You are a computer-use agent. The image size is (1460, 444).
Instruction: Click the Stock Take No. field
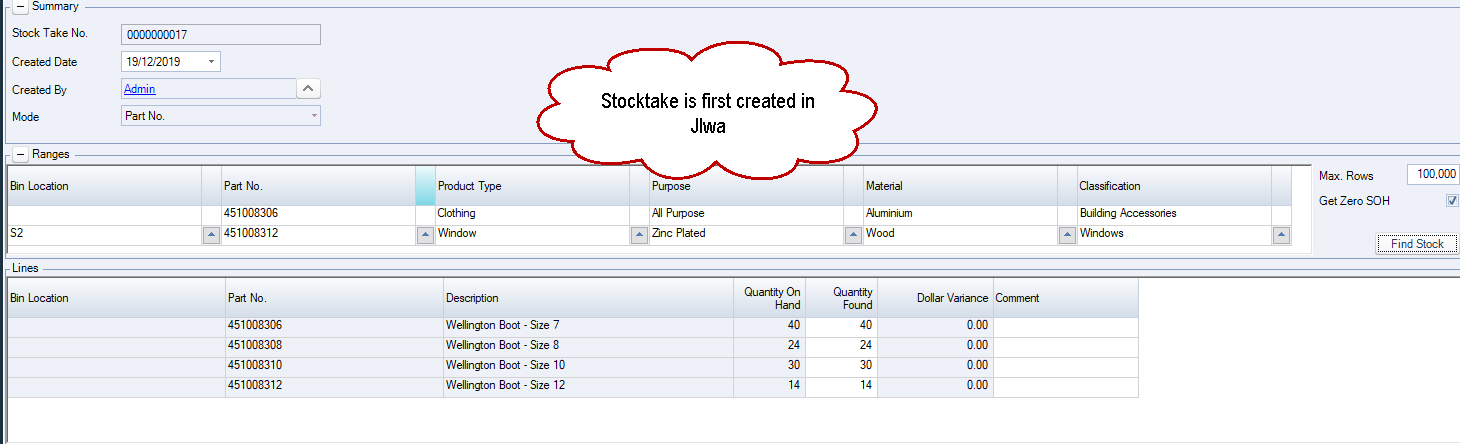pyautogui.click(x=220, y=34)
